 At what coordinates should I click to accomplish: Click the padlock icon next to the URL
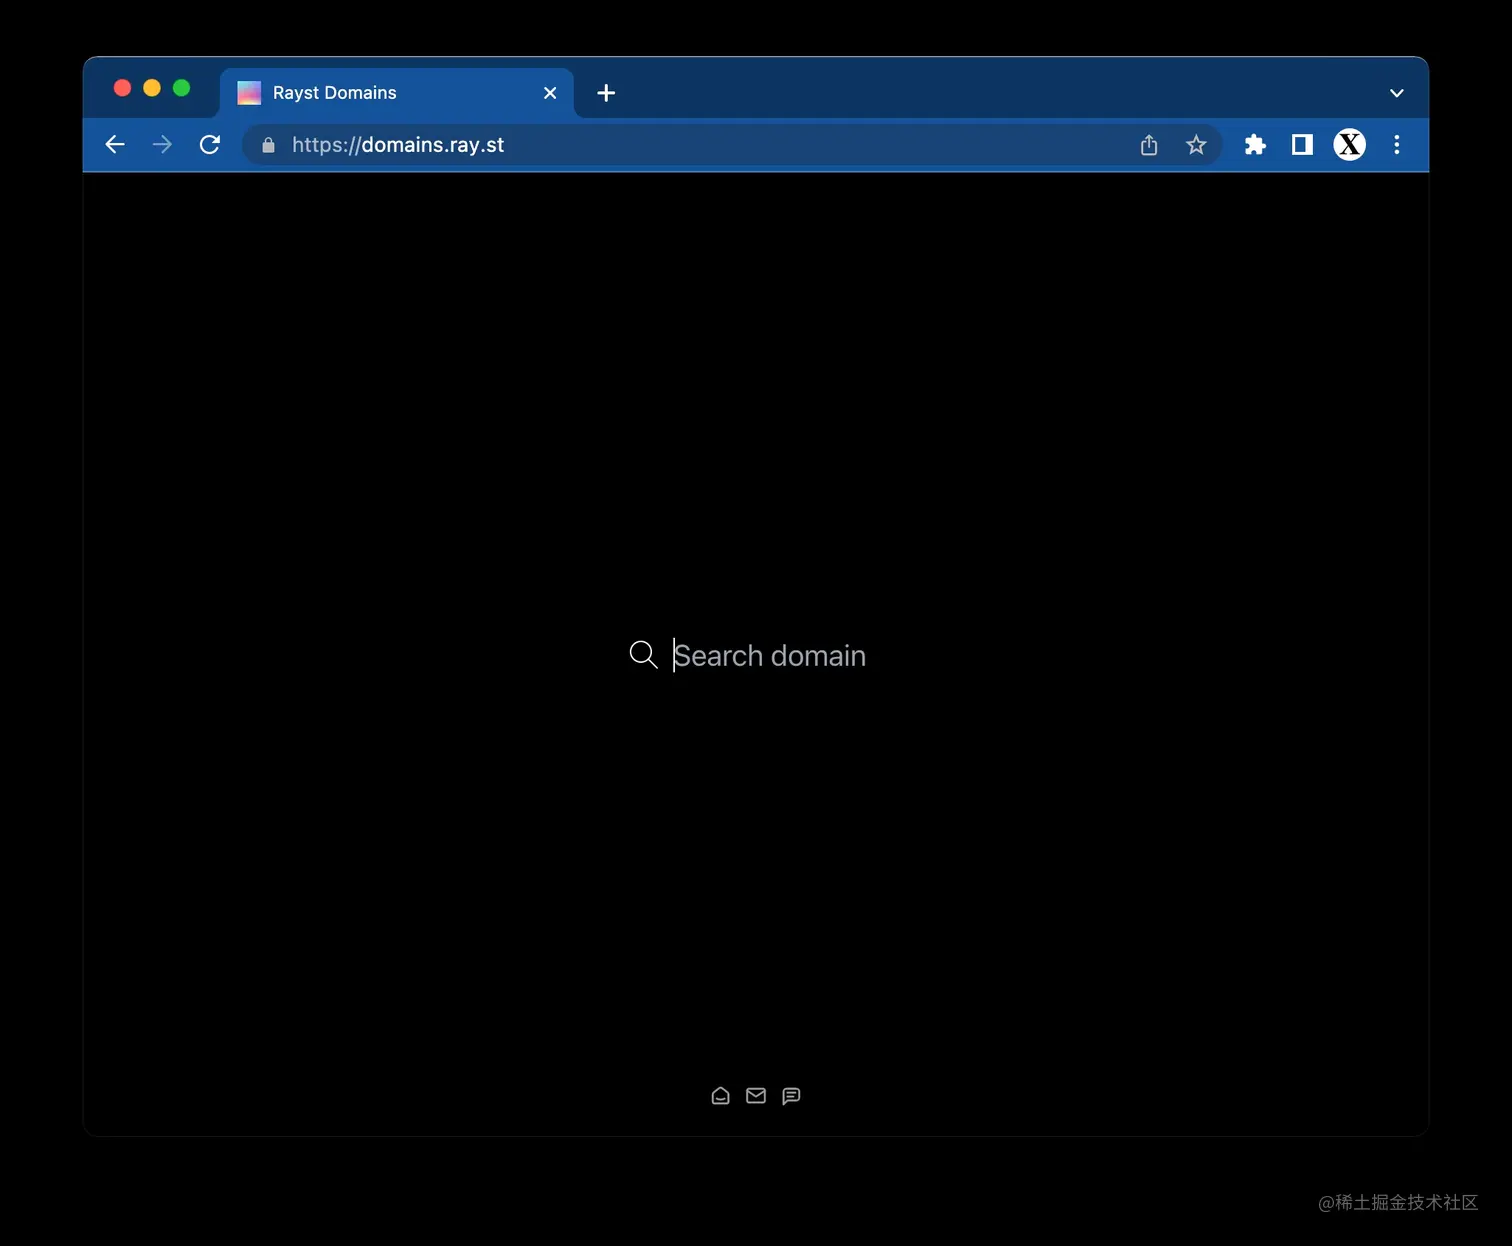click(267, 145)
